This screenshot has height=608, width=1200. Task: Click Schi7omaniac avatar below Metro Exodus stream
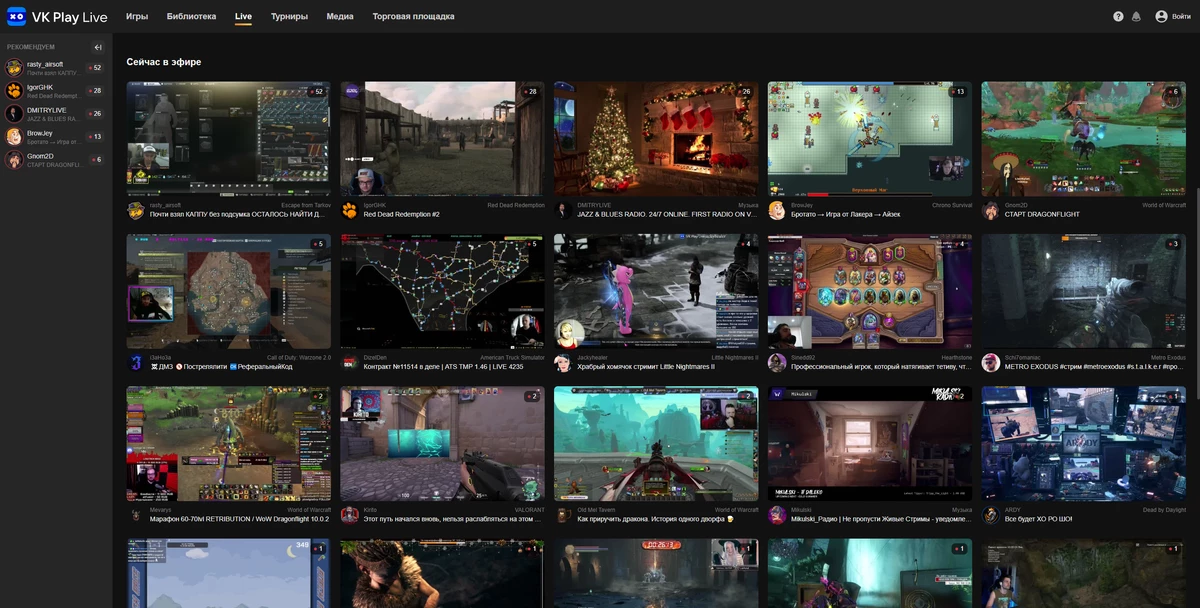991,362
